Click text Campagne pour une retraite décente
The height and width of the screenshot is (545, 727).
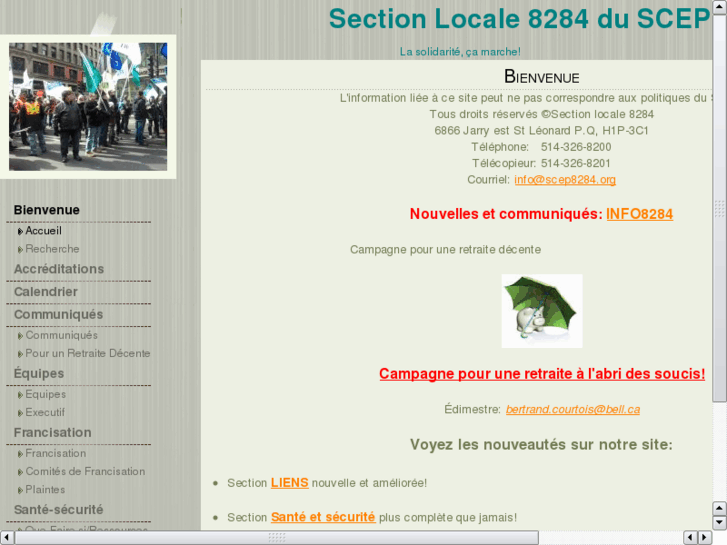[x=445, y=250]
